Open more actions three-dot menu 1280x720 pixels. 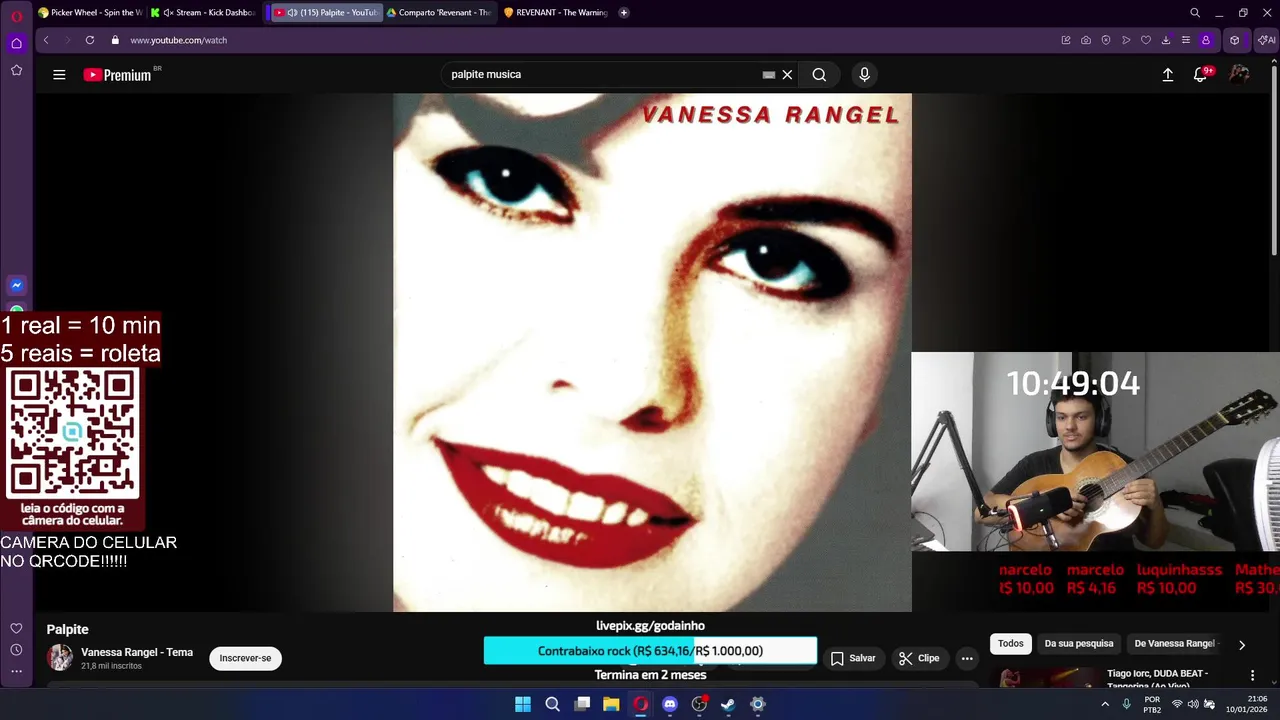pyautogui.click(x=967, y=658)
